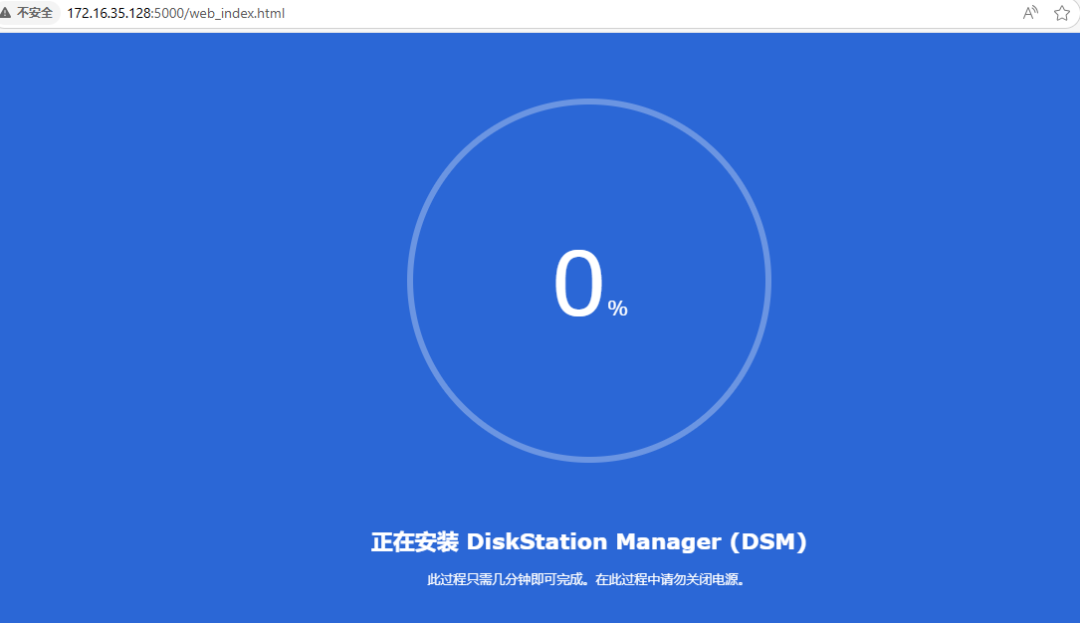Click the :5000 port in the address bar
Screen dimensions: 1080x623
click(168, 14)
